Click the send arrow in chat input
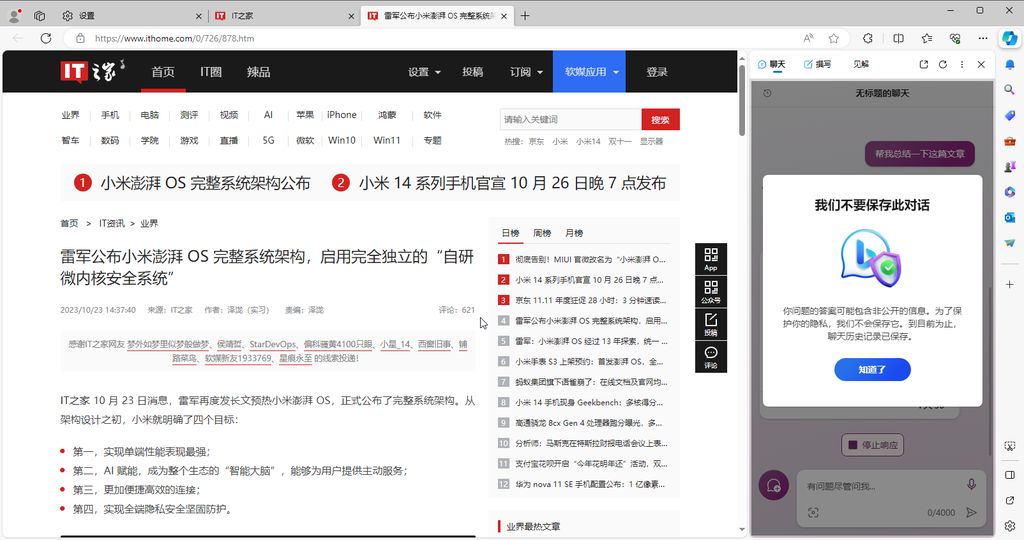The image size is (1024, 540). 971,513
